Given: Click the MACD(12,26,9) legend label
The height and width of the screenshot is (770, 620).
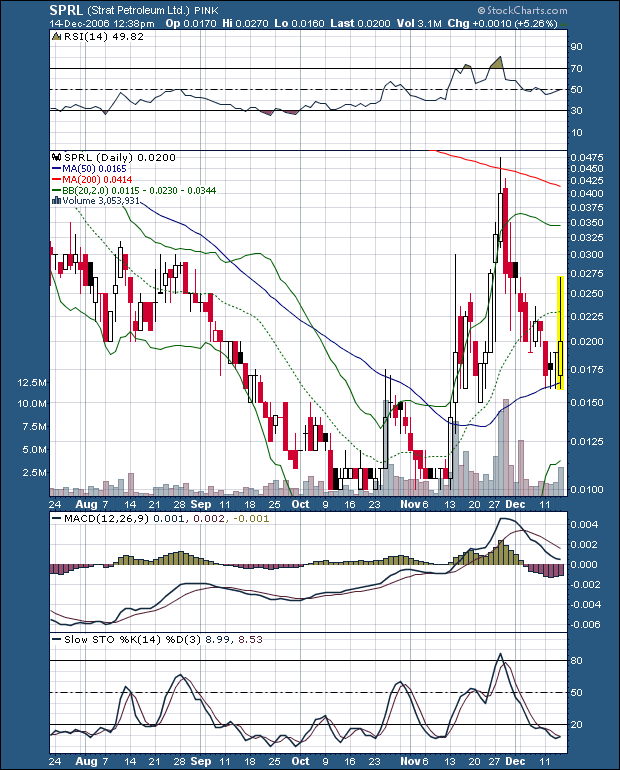Looking at the screenshot, I should (x=107, y=519).
